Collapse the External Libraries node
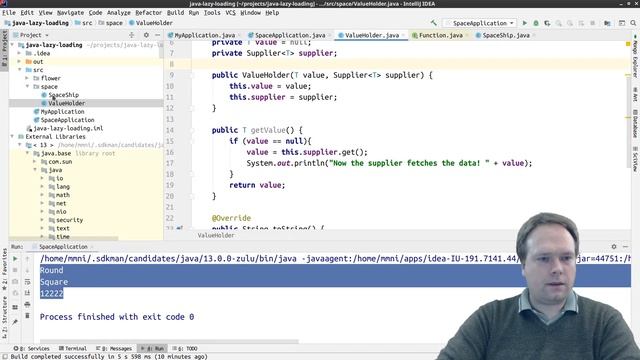Viewport: 640px width, 360px height. (x=12, y=136)
